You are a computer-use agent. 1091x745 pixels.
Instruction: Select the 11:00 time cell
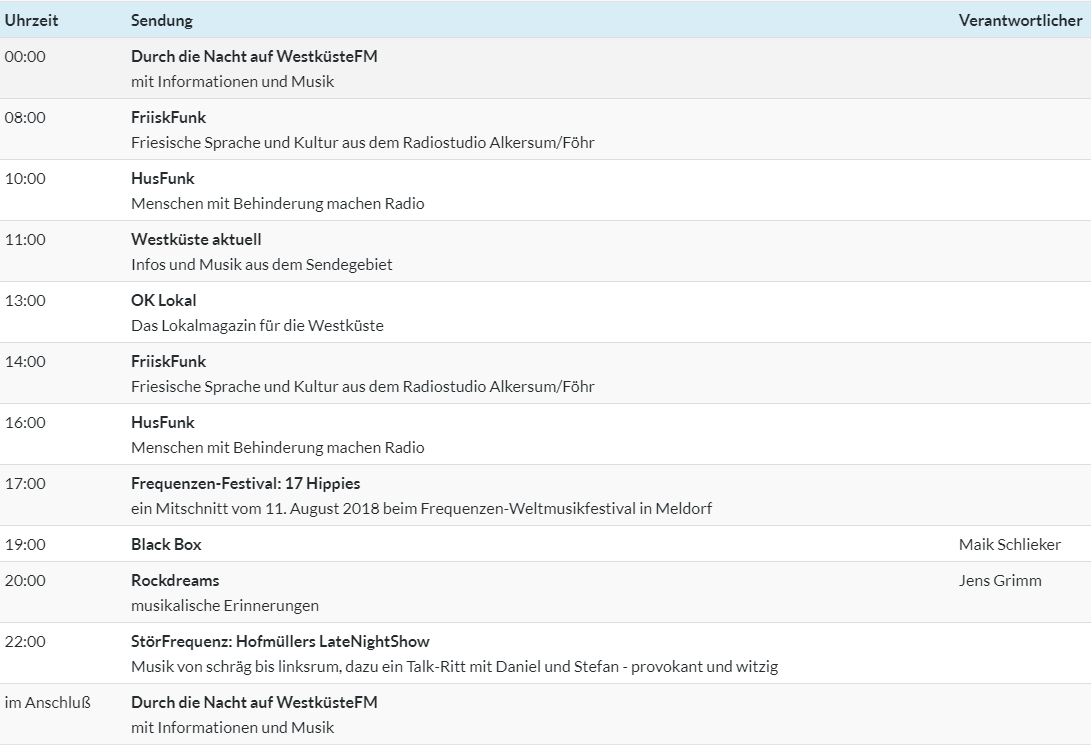tap(25, 240)
